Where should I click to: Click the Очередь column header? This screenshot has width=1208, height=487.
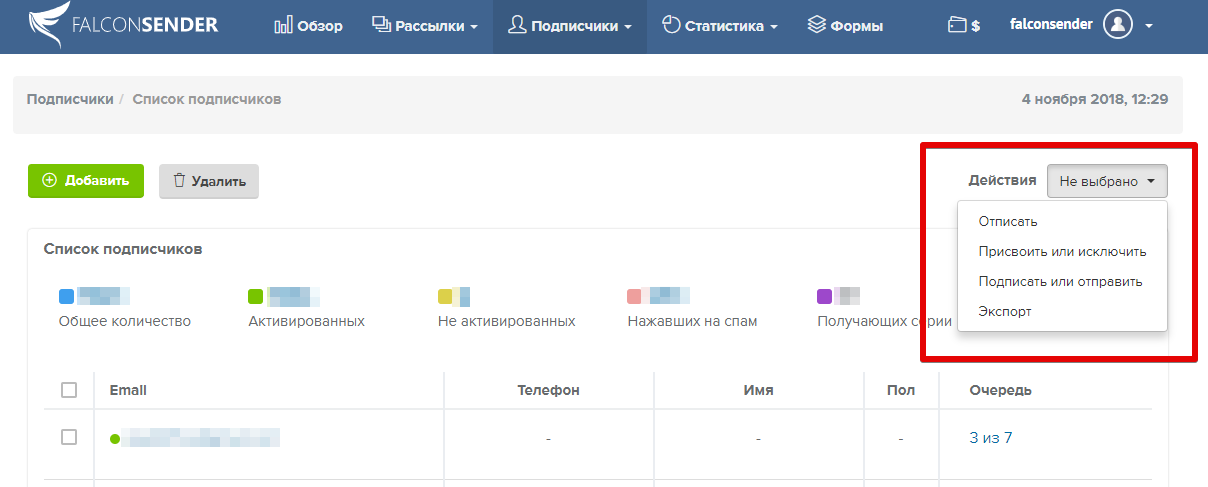tap(1000, 390)
